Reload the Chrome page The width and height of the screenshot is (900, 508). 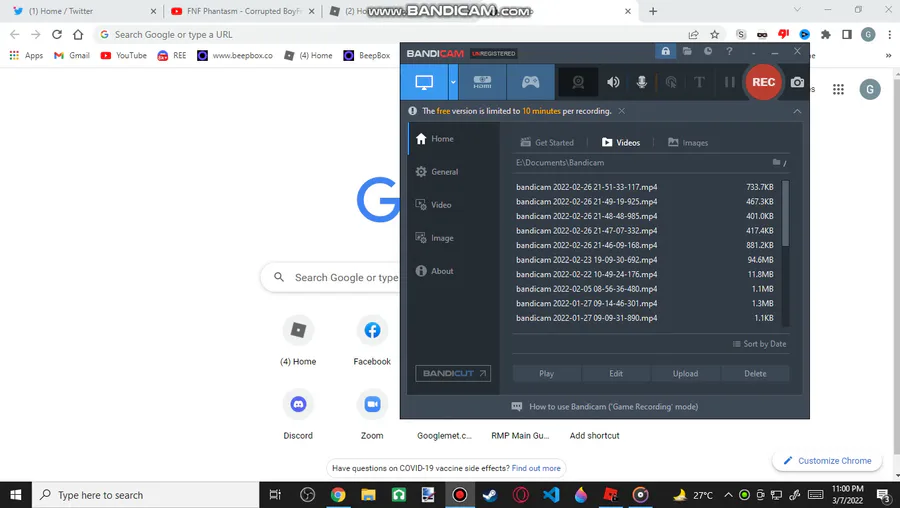coord(57,34)
